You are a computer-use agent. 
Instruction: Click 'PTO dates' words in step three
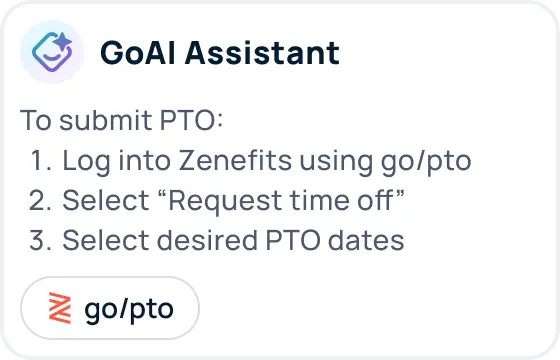pyautogui.click(x=335, y=240)
